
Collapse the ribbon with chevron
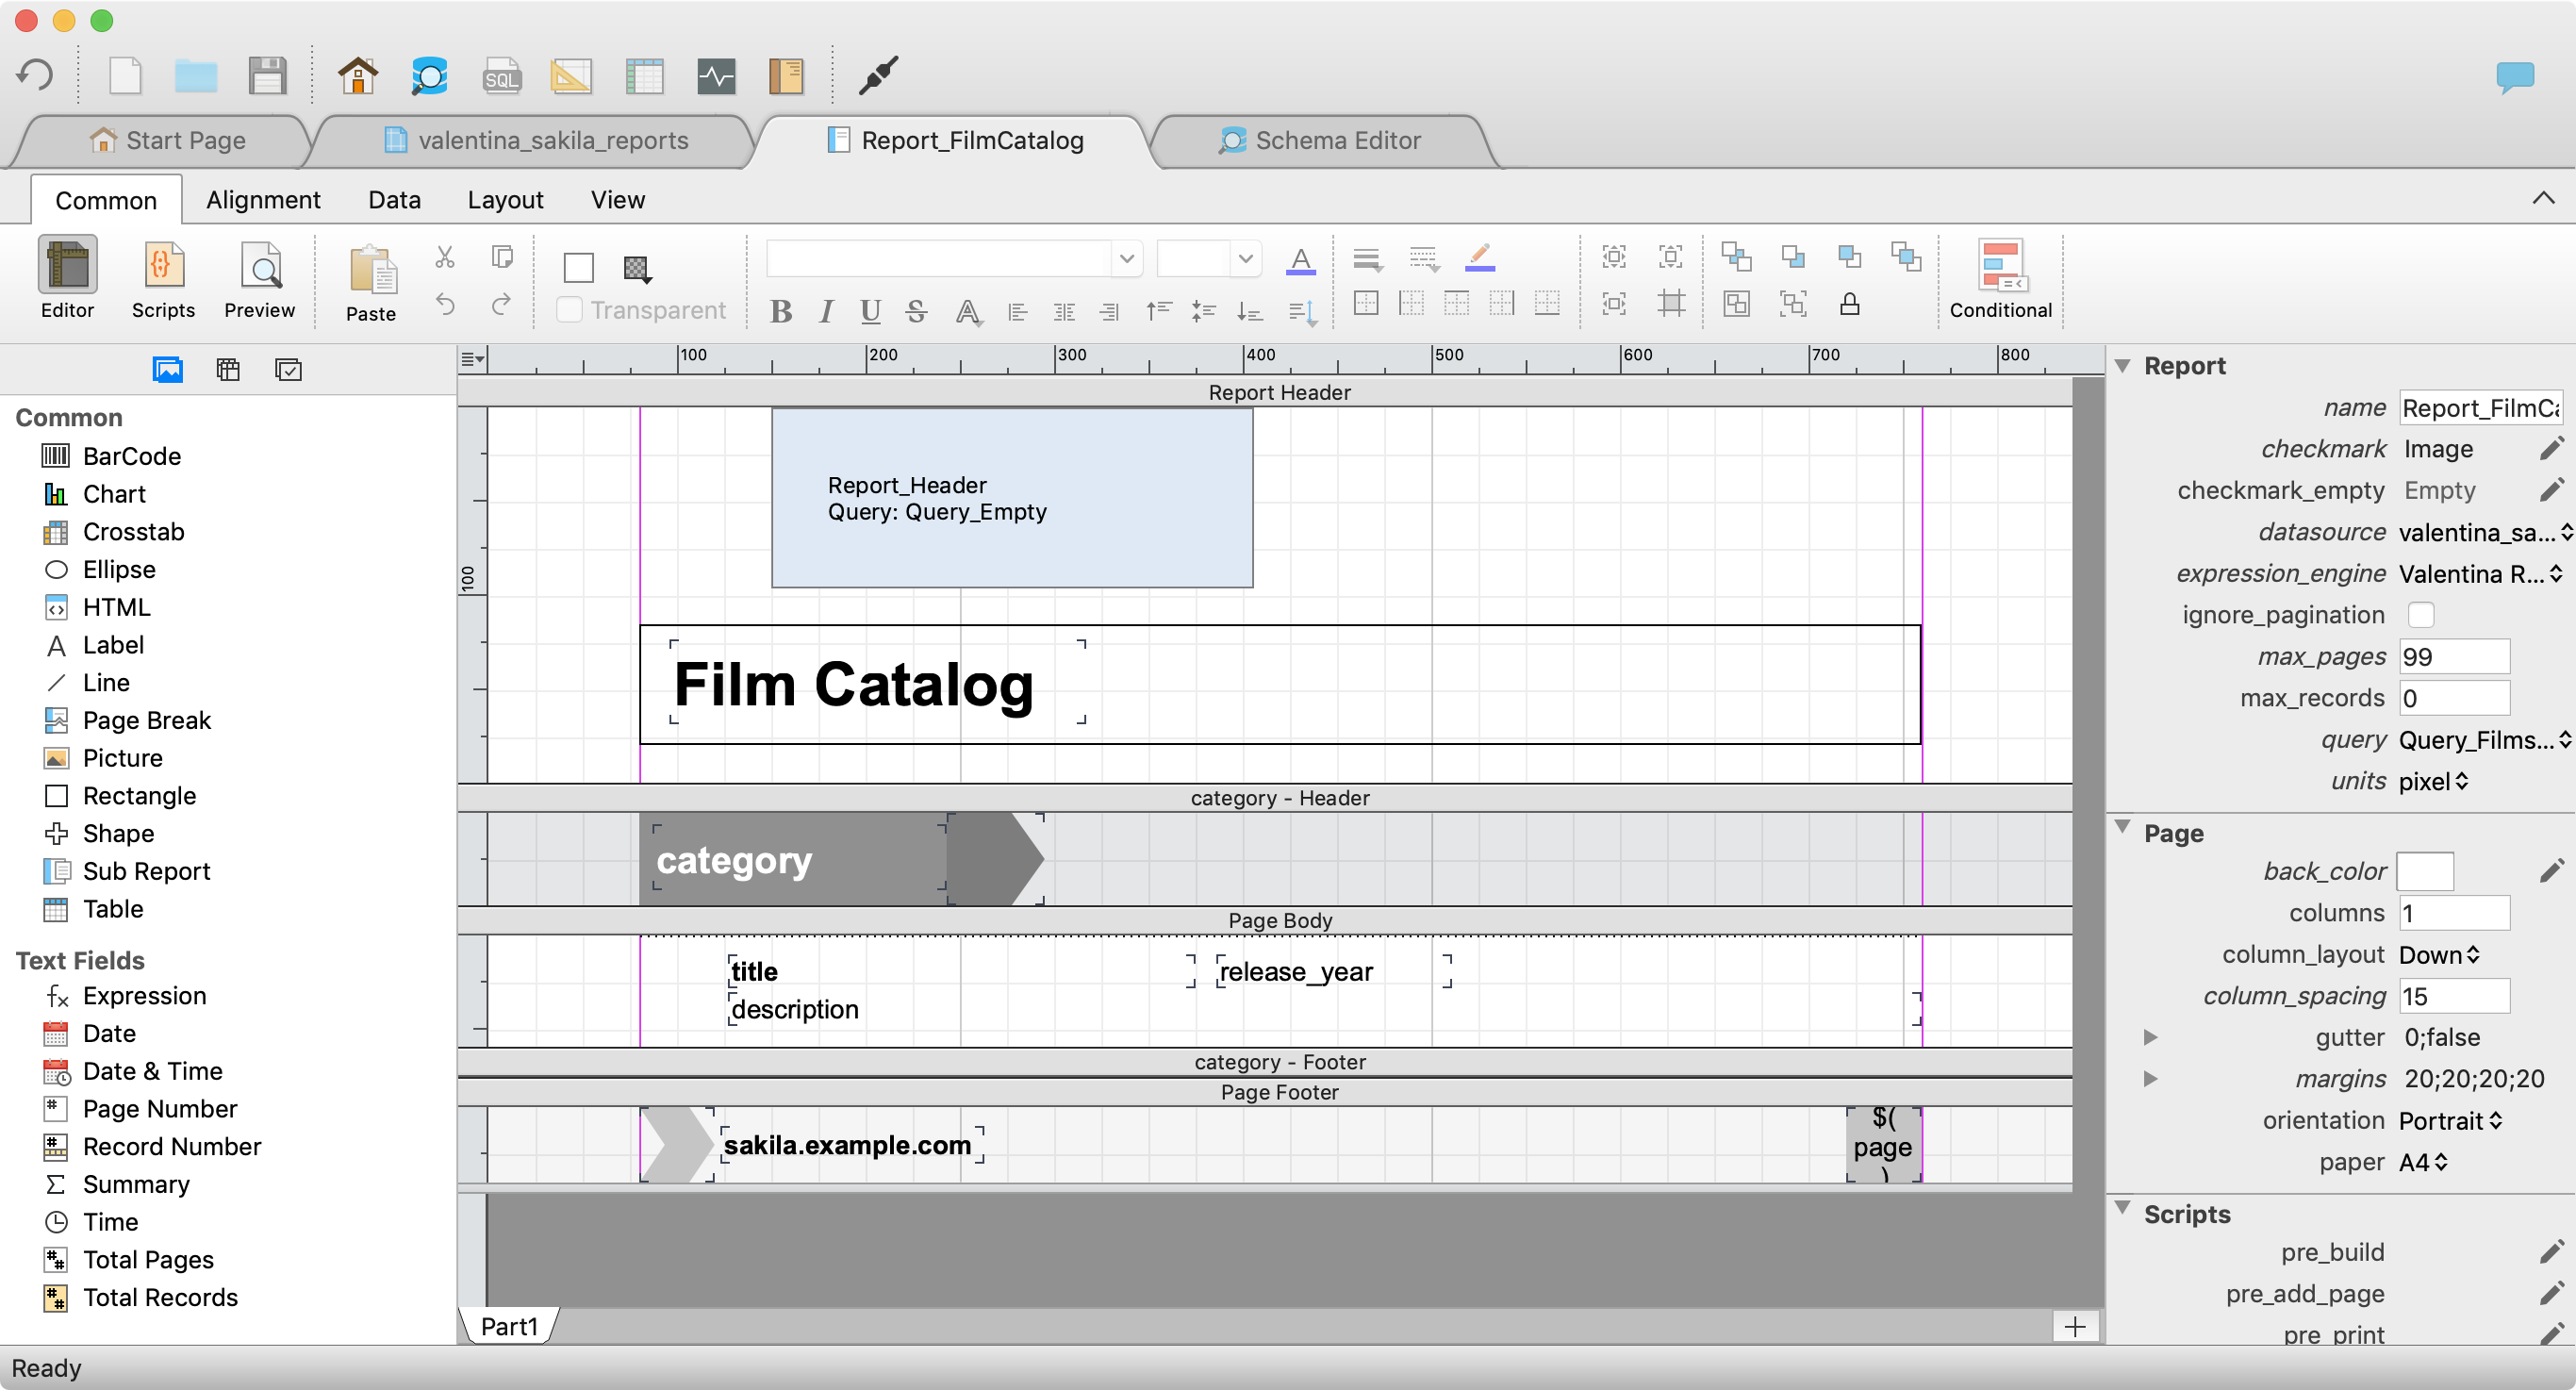point(2543,199)
